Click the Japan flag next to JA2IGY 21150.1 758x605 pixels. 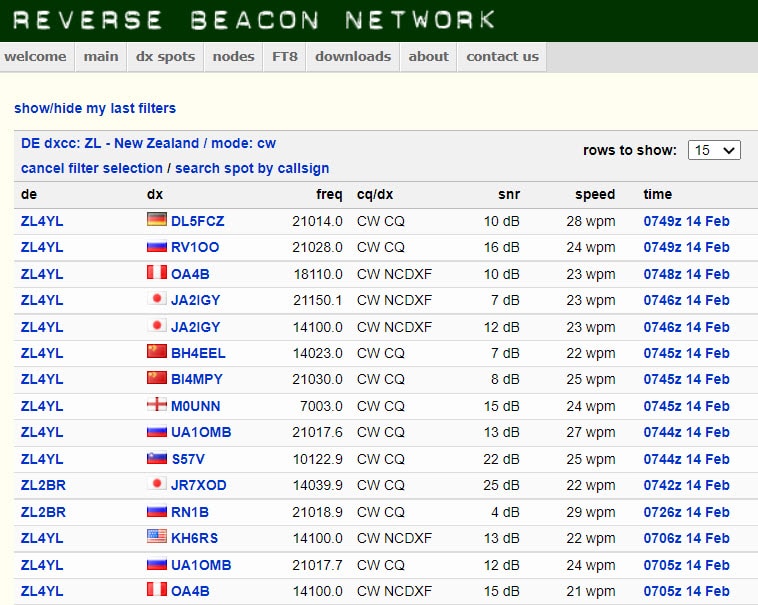coord(157,299)
